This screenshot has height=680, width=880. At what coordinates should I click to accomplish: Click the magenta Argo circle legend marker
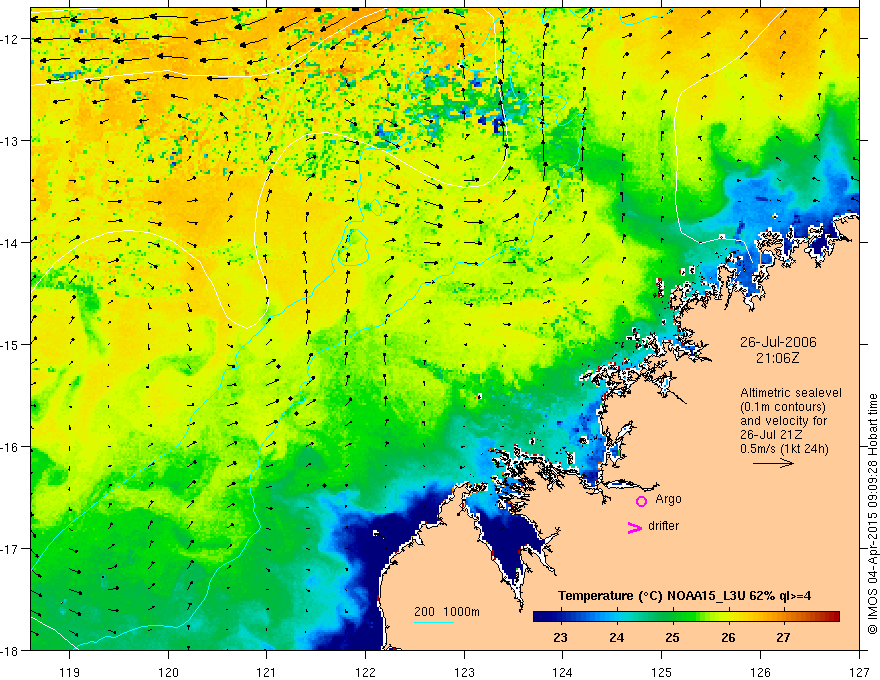point(641,501)
